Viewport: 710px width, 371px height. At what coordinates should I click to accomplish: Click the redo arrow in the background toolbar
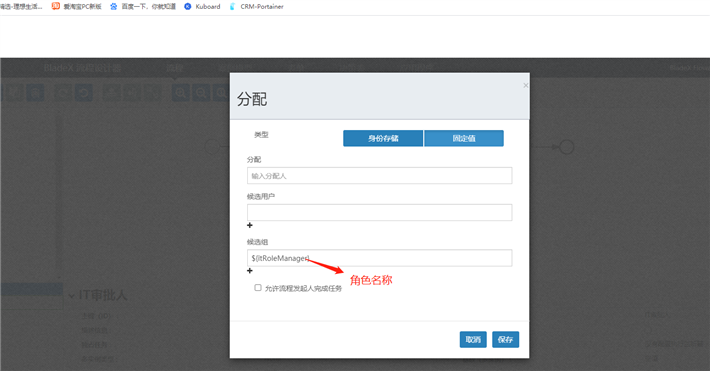63,93
